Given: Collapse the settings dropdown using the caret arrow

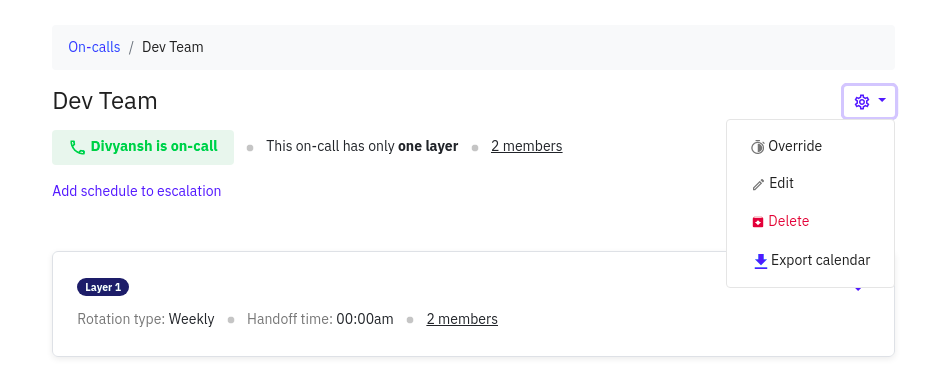Looking at the screenshot, I should pyautogui.click(x=882, y=101).
